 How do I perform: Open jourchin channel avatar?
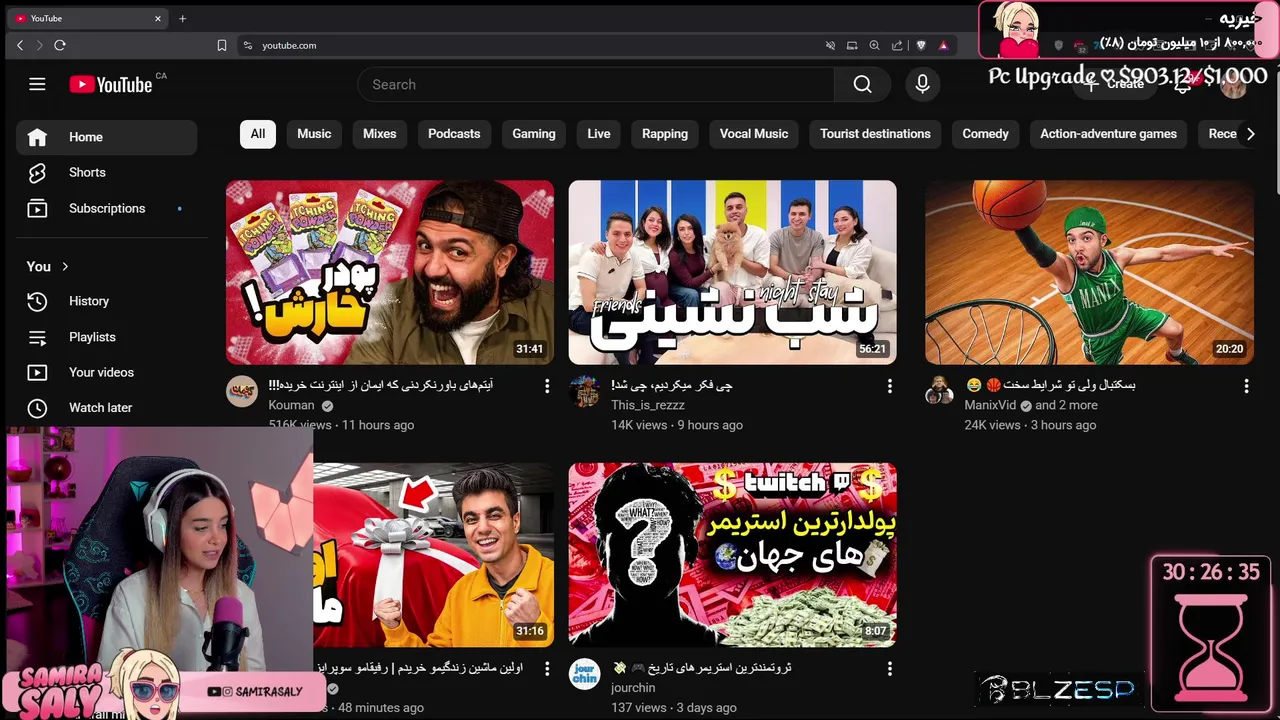coord(585,674)
